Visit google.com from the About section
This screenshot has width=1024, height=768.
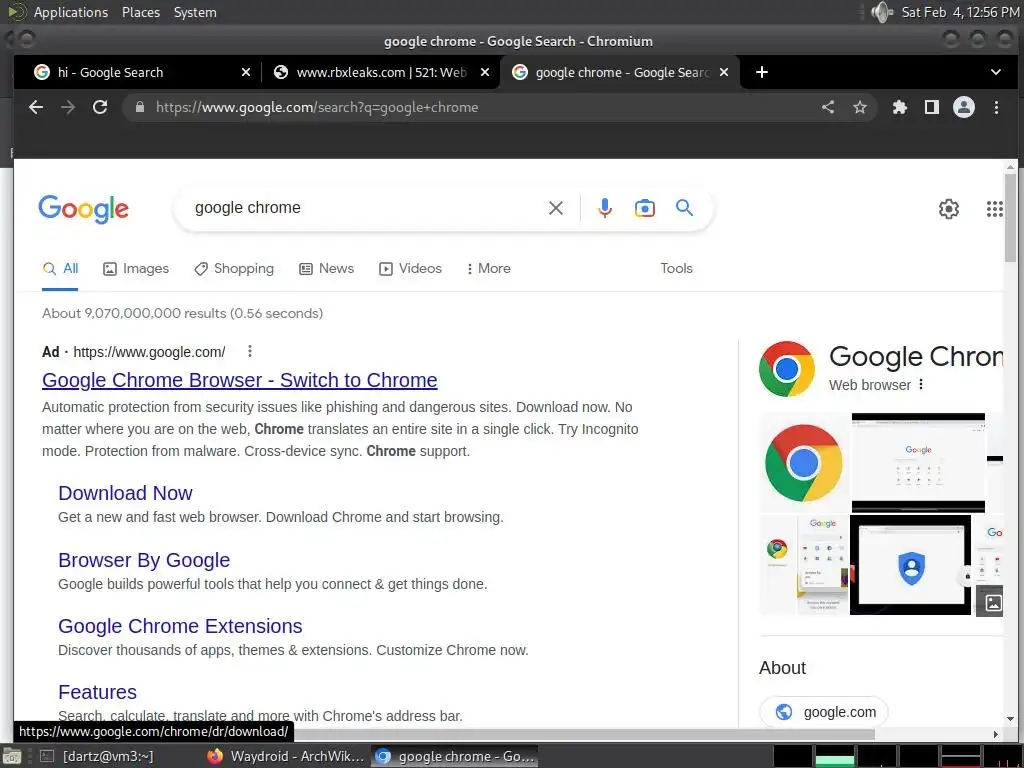pos(824,712)
